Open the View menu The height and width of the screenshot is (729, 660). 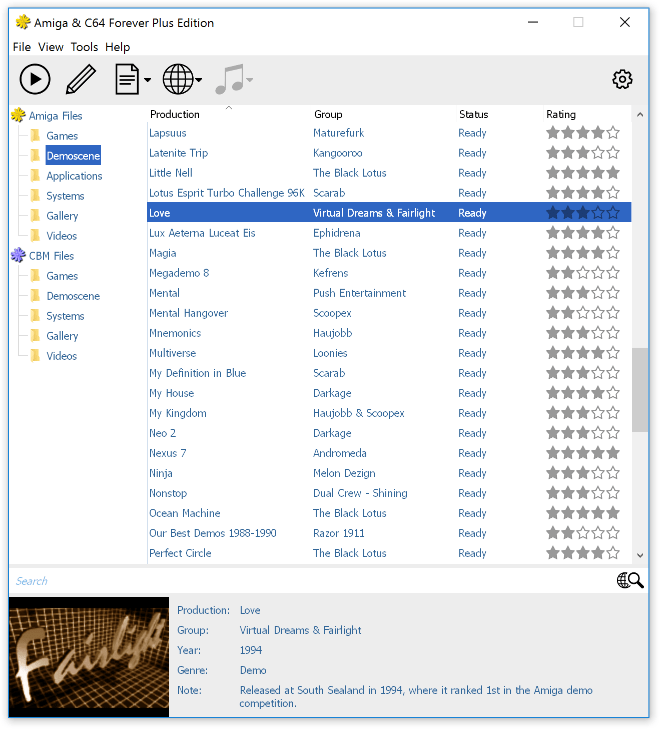click(x=51, y=47)
